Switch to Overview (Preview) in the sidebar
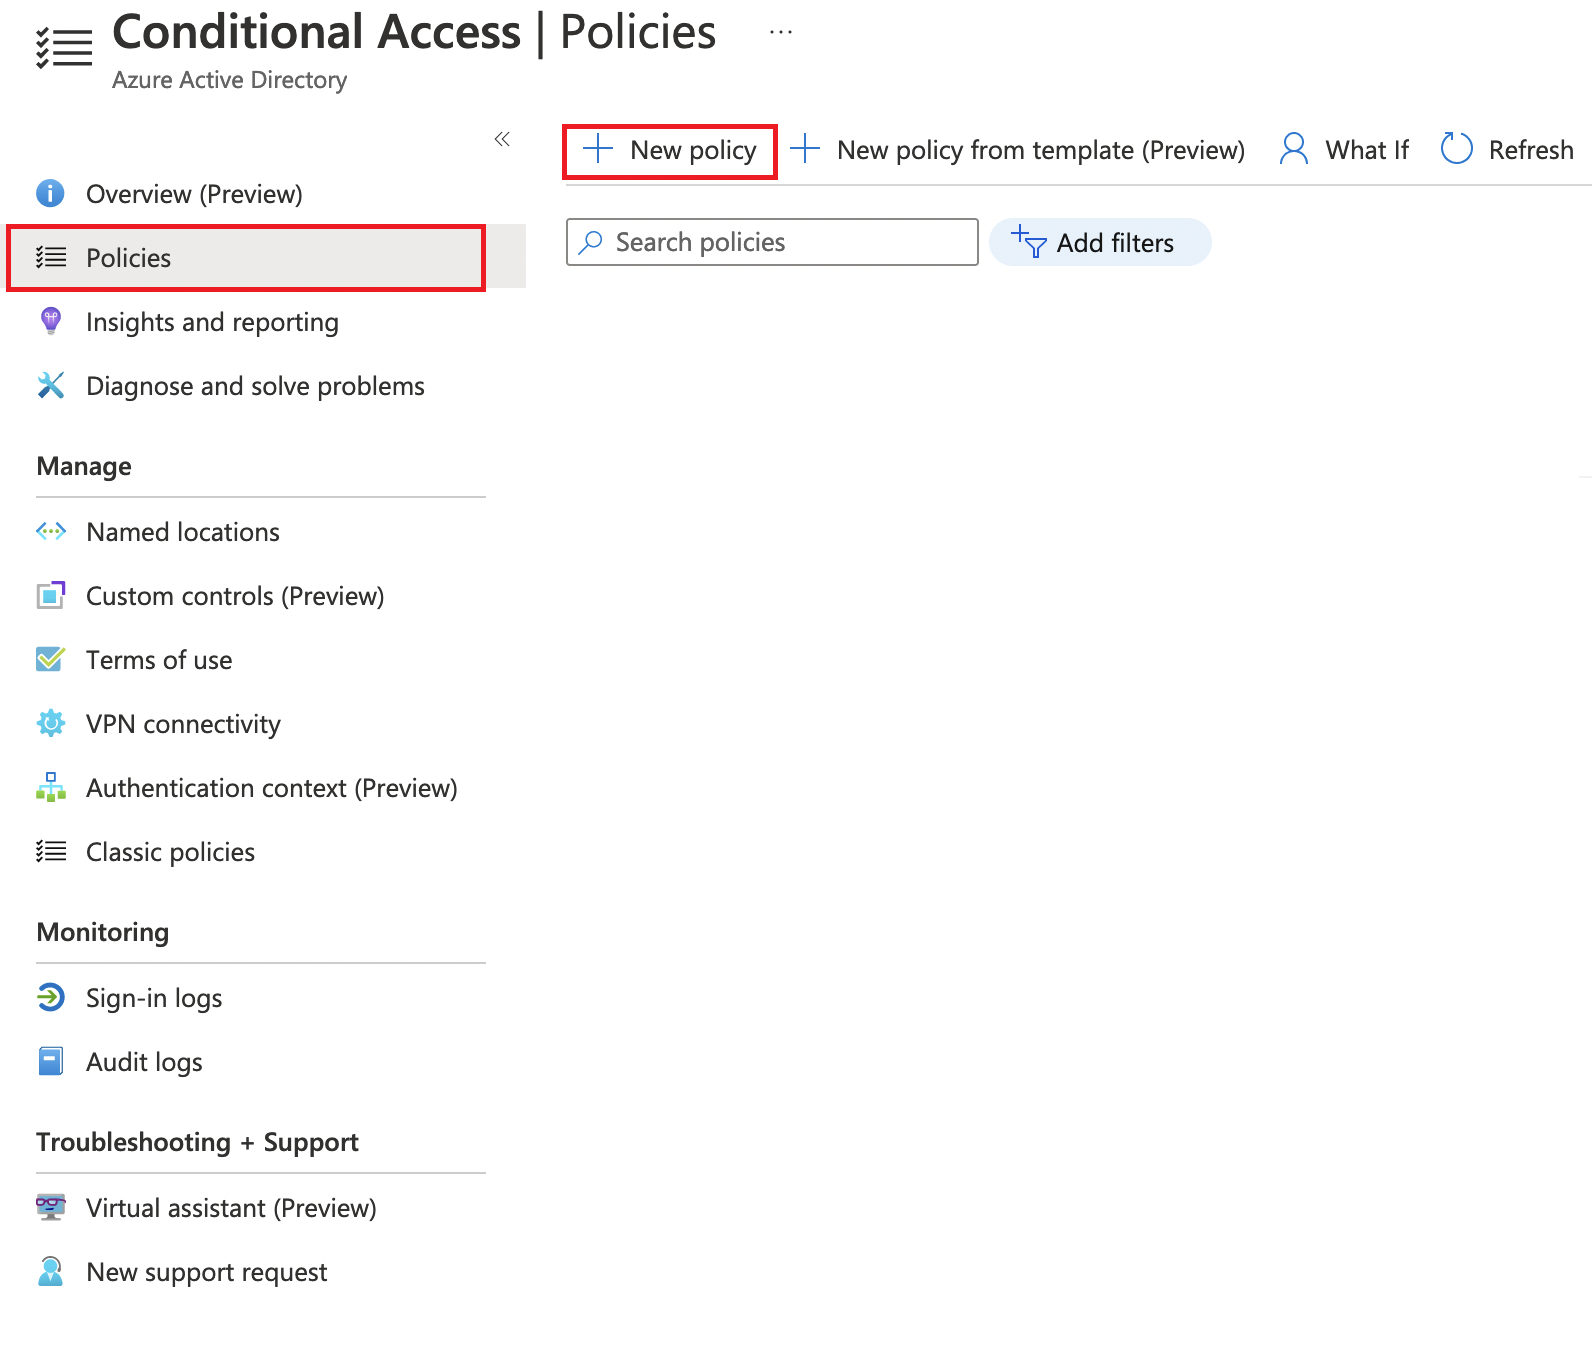 194,193
